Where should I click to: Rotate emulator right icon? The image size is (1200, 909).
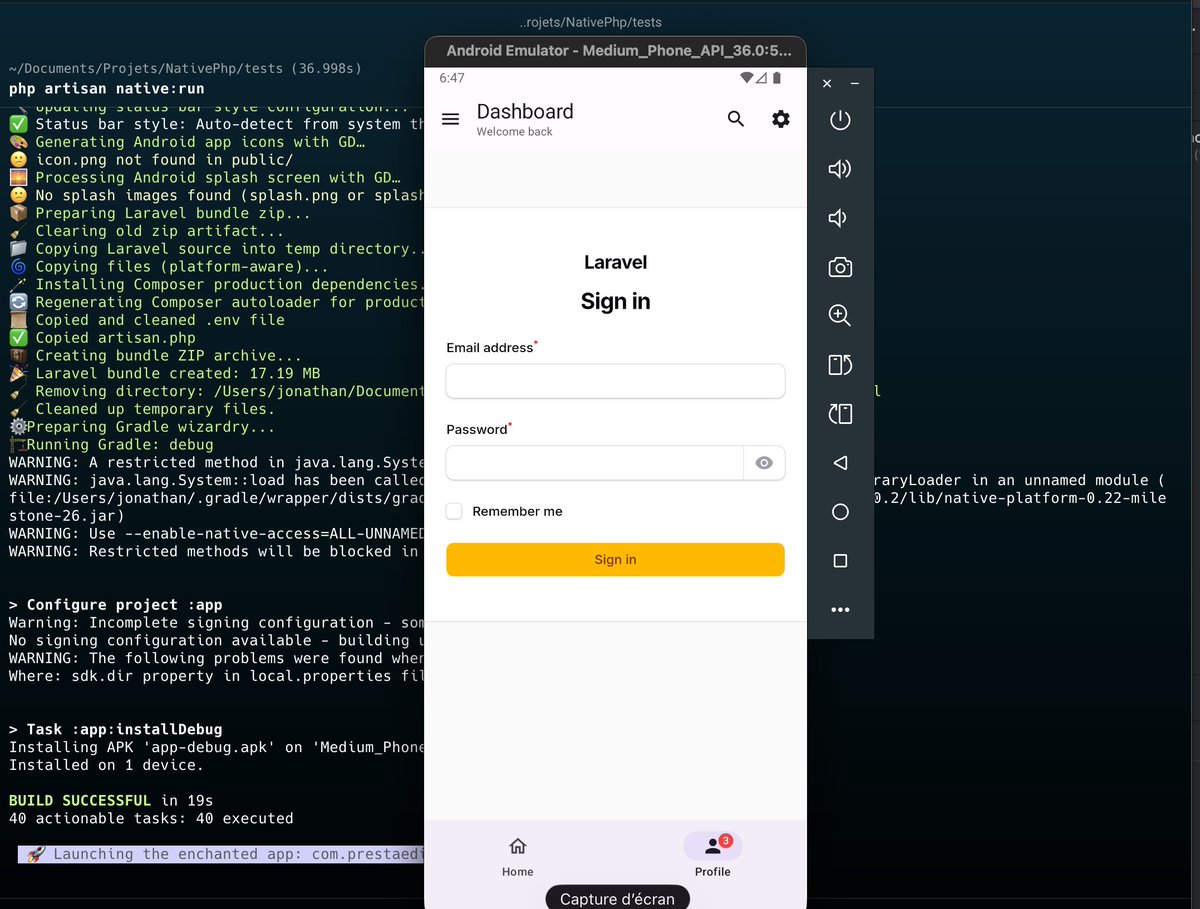point(840,413)
